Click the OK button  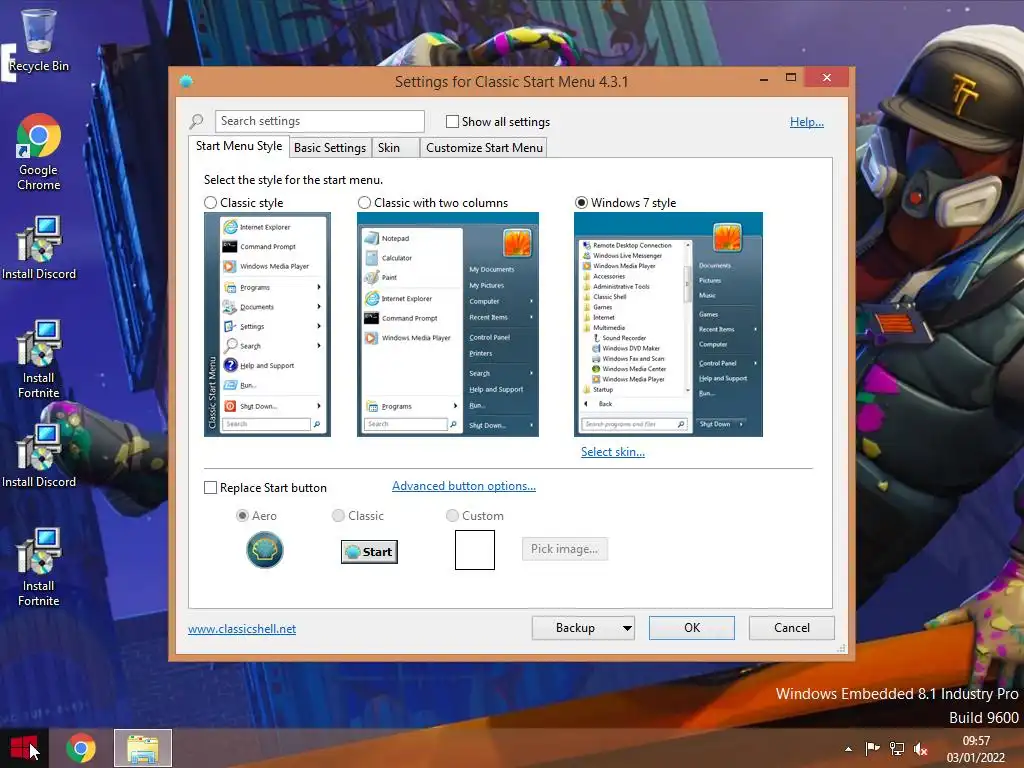[692, 628]
